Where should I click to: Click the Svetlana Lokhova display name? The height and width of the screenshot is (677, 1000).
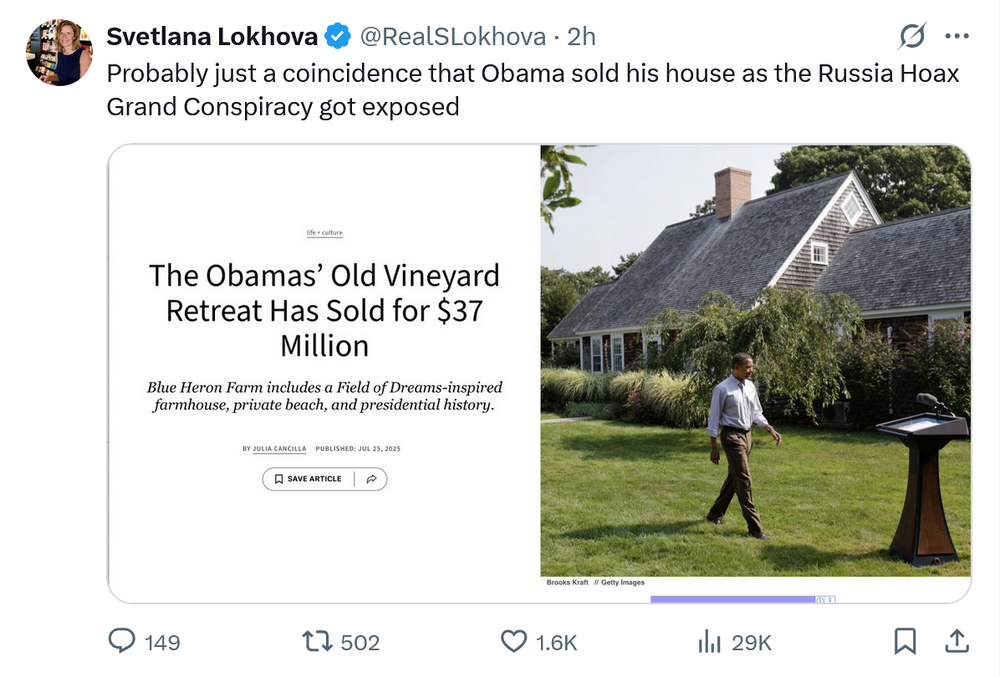tap(212, 37)
